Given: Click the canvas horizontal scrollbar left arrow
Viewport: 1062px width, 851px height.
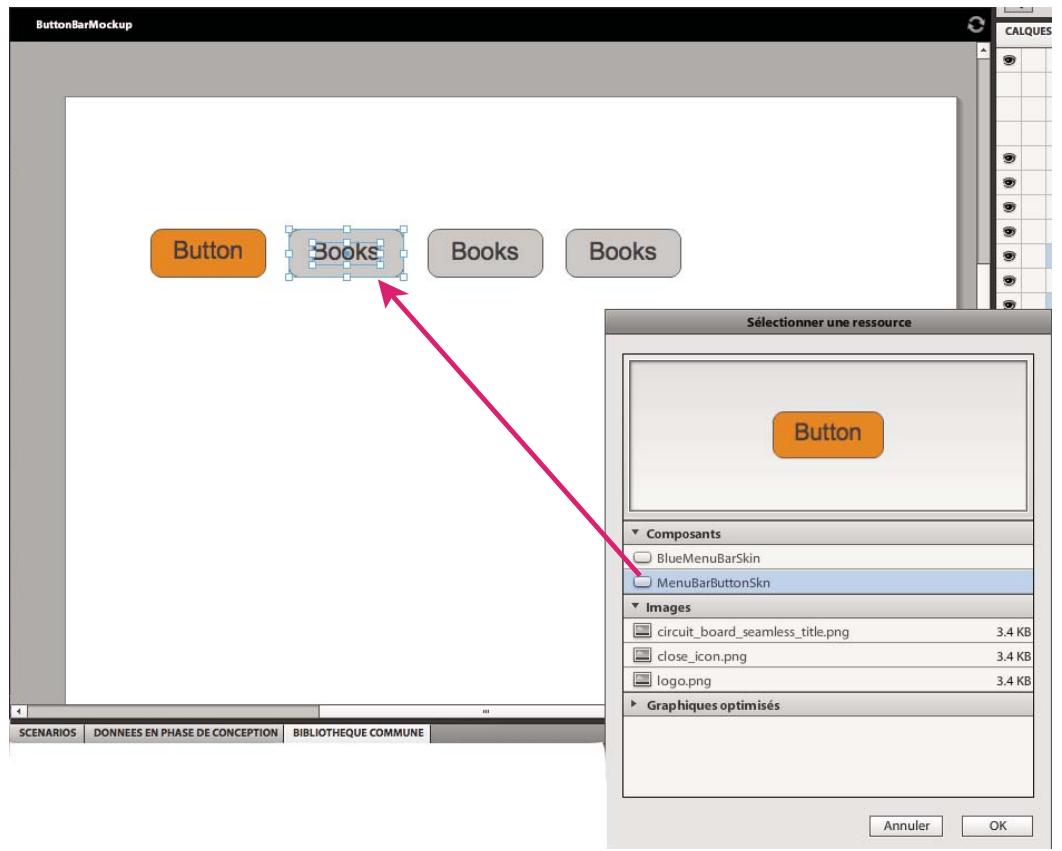Looking at the screenshot, I should click(19, 711).
